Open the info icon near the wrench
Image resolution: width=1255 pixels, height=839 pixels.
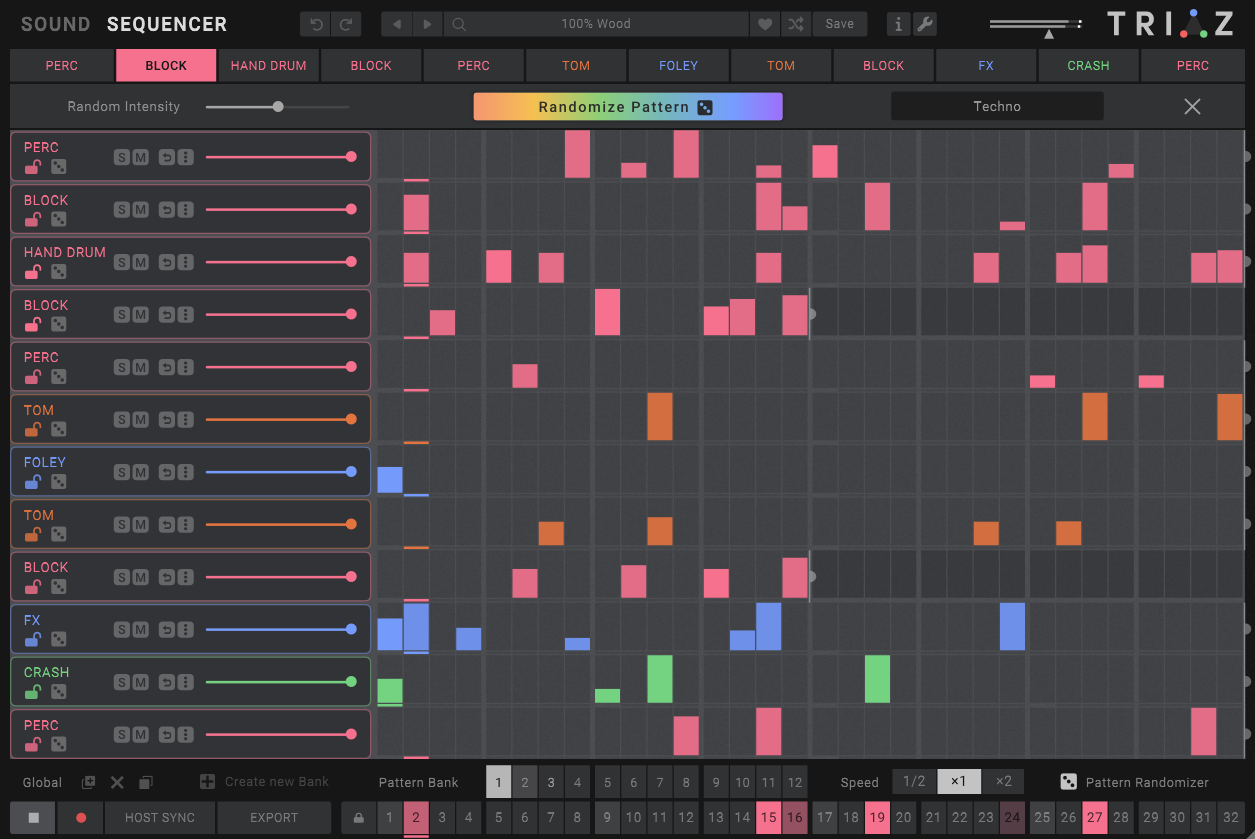pos(899,23)
